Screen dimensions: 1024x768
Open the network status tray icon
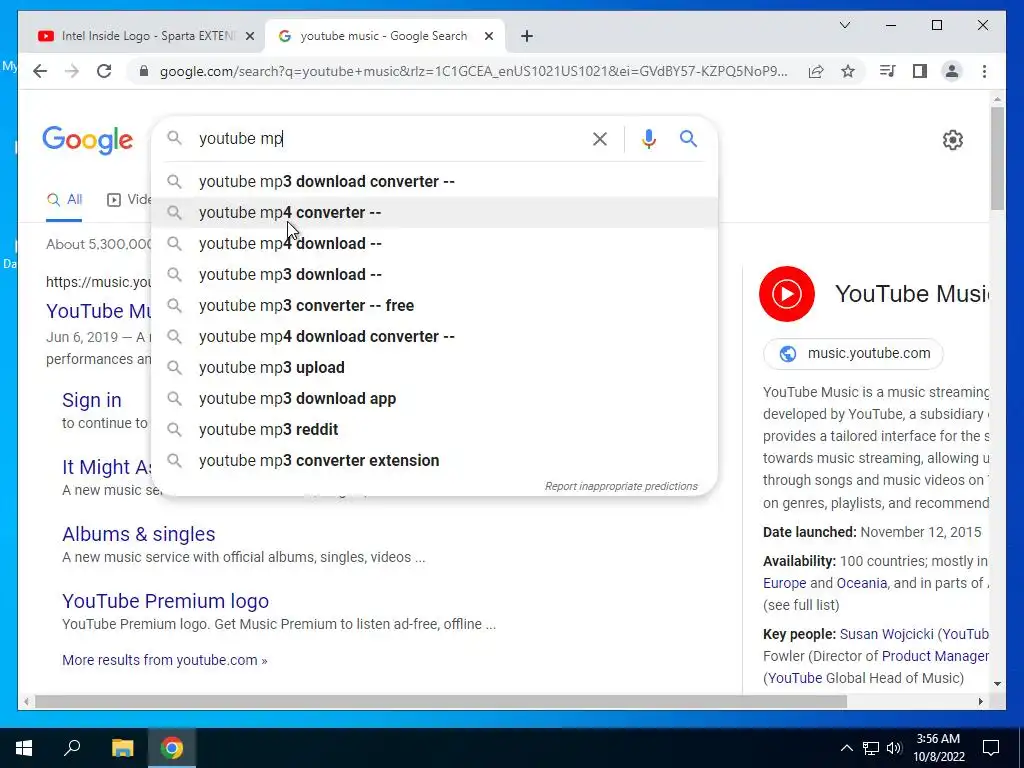871,748
